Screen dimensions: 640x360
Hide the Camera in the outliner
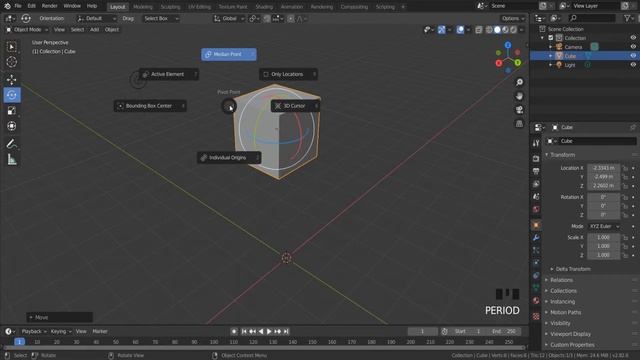(x=633, y=47)
